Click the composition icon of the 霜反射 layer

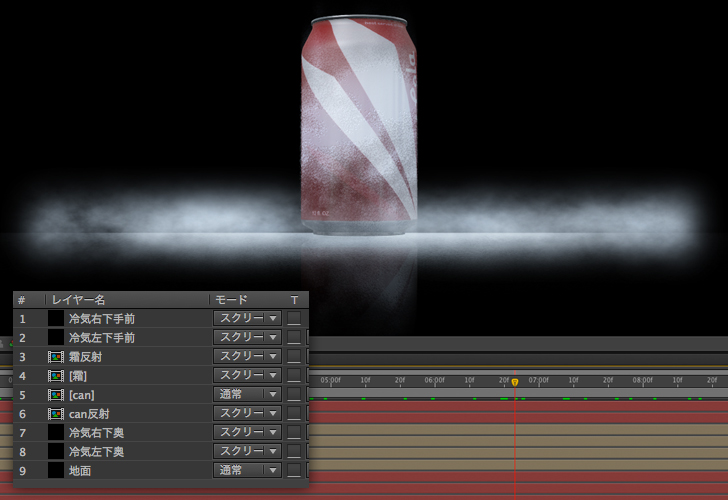click(56, 356)
